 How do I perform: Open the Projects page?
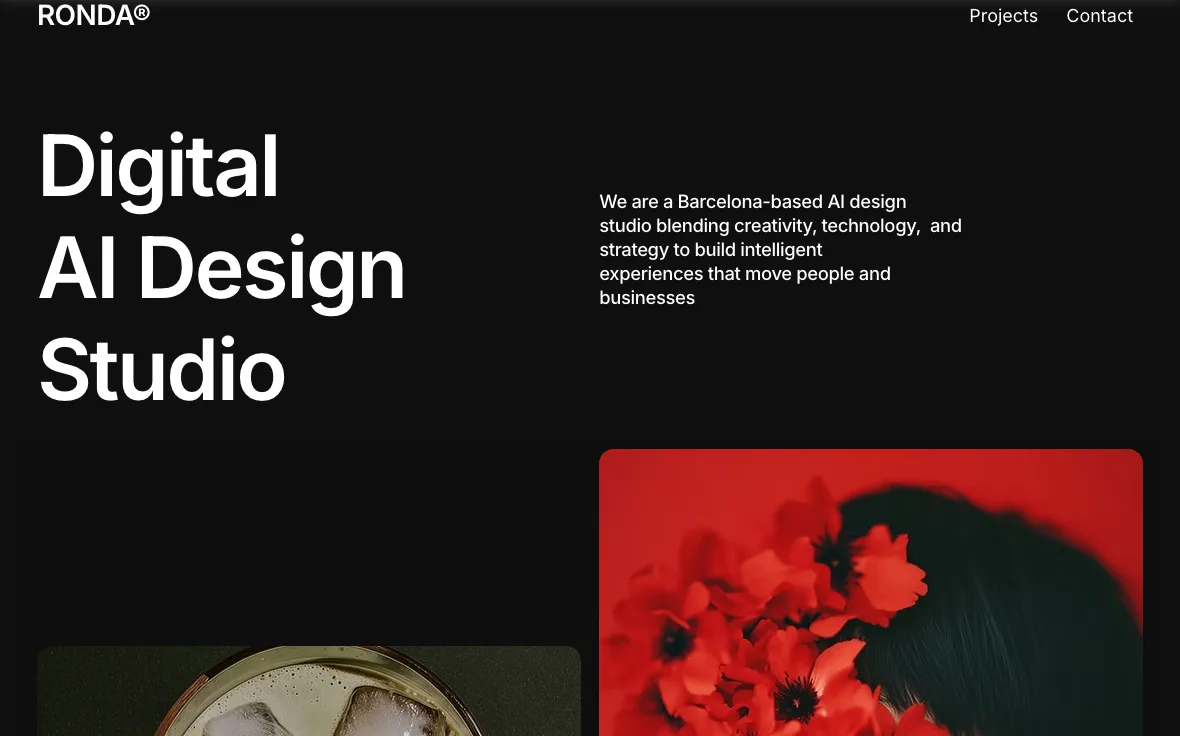1003,16
